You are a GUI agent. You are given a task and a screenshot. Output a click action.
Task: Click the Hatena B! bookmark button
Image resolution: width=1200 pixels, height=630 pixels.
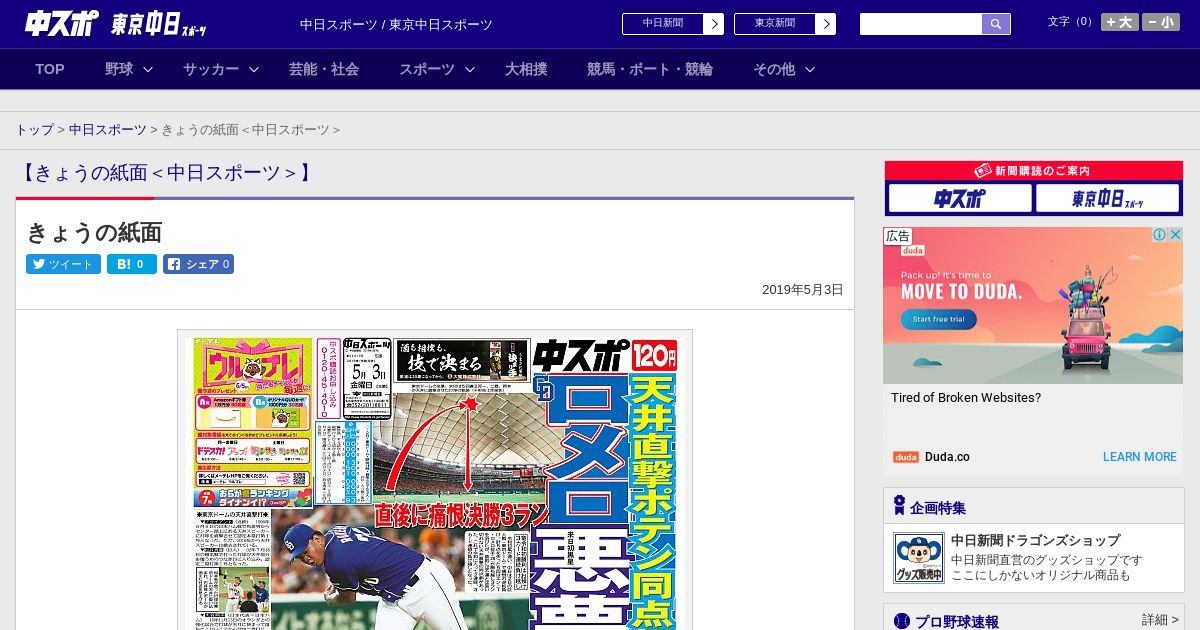132,264
